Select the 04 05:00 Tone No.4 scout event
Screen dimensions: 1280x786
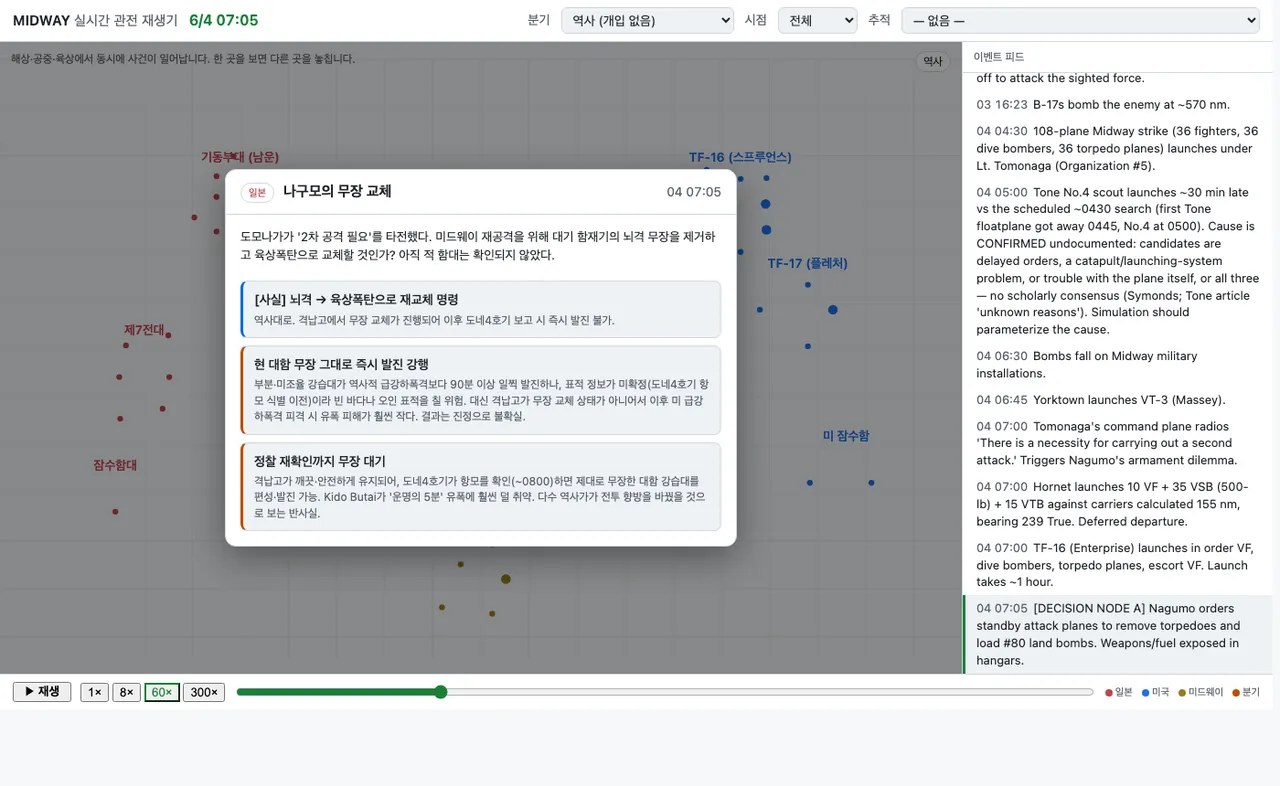pos(1118,261)
